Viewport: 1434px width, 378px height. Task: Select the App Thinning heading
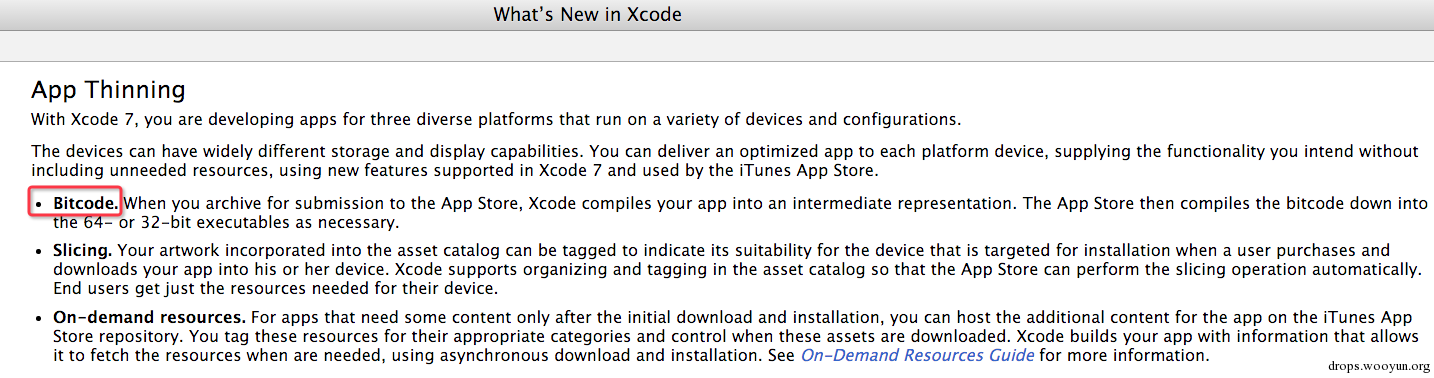coord(108,90)
